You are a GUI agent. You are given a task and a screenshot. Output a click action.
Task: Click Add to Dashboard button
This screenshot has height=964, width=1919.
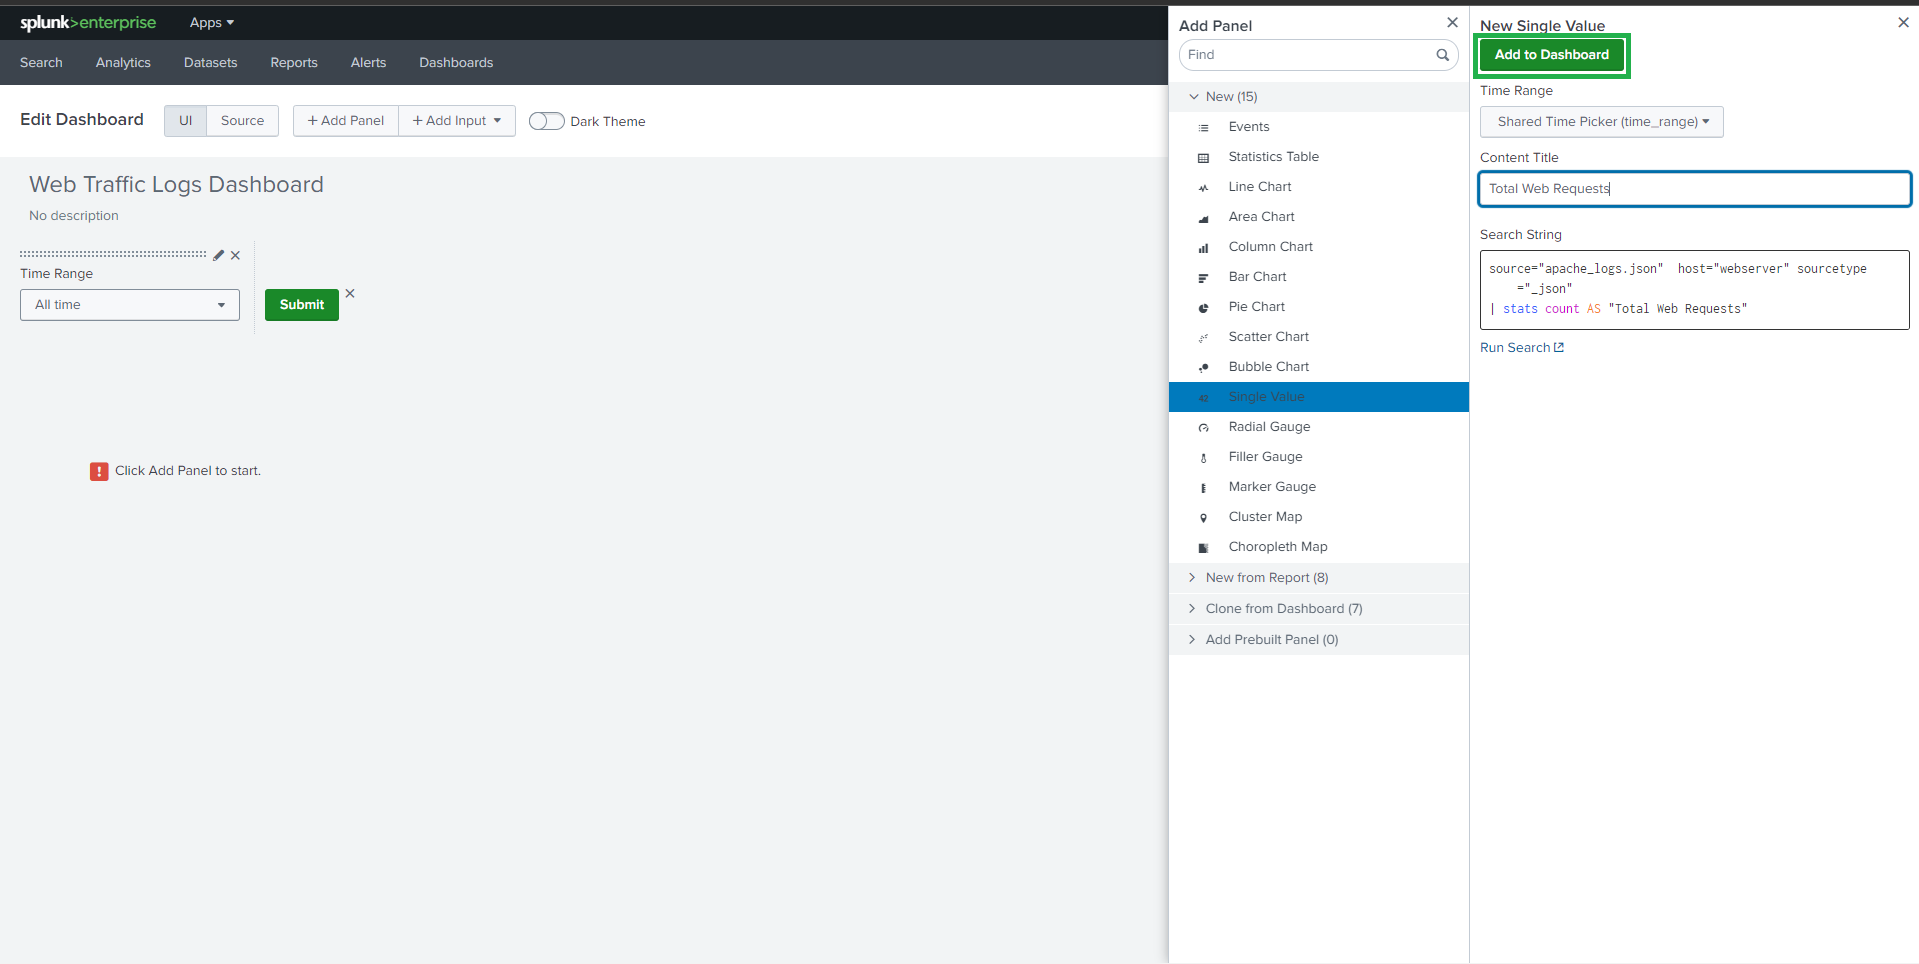[x=1552, y=55]
